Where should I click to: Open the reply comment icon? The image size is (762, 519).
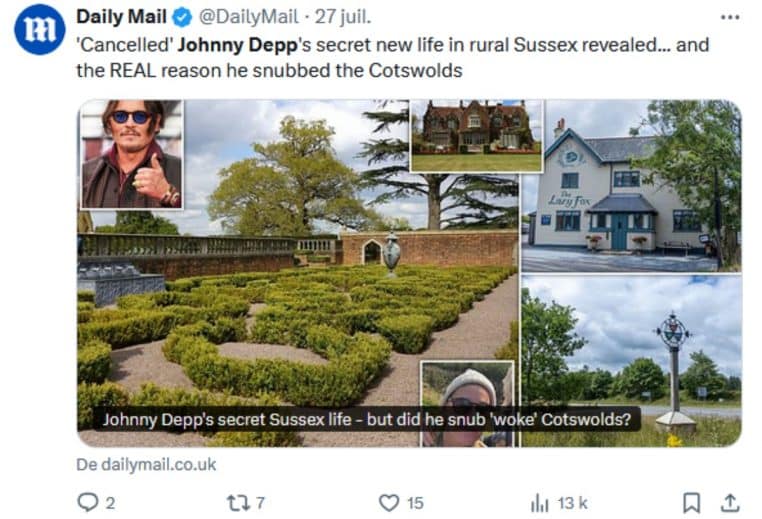89,501
